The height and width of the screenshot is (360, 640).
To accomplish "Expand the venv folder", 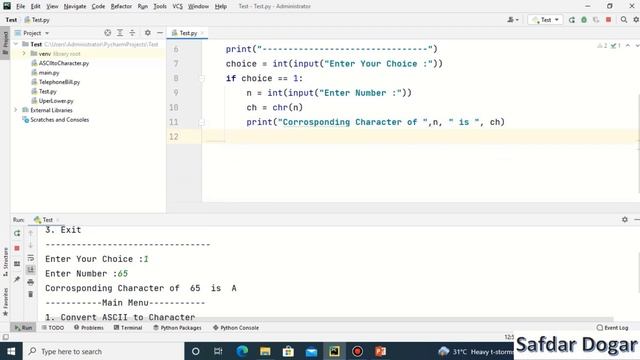I will 24,53.
